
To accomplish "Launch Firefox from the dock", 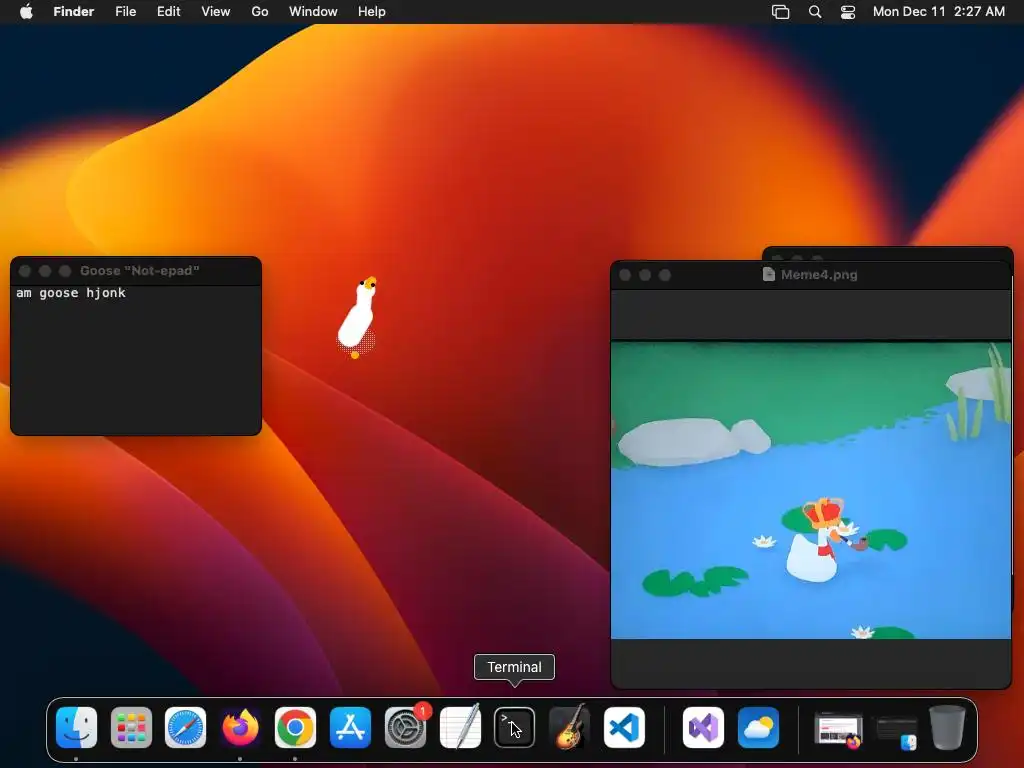I will [240, 728].
